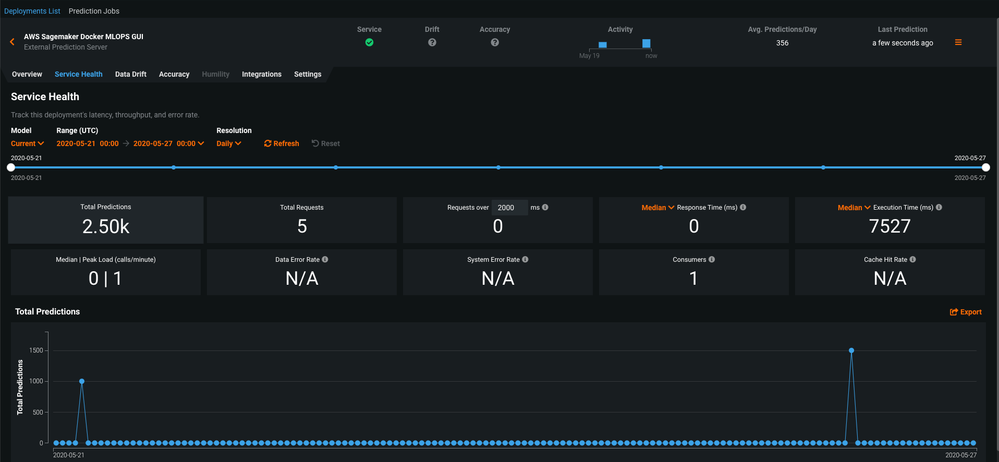Open the Resolution Daily dropdown

[x=229, y=143]
